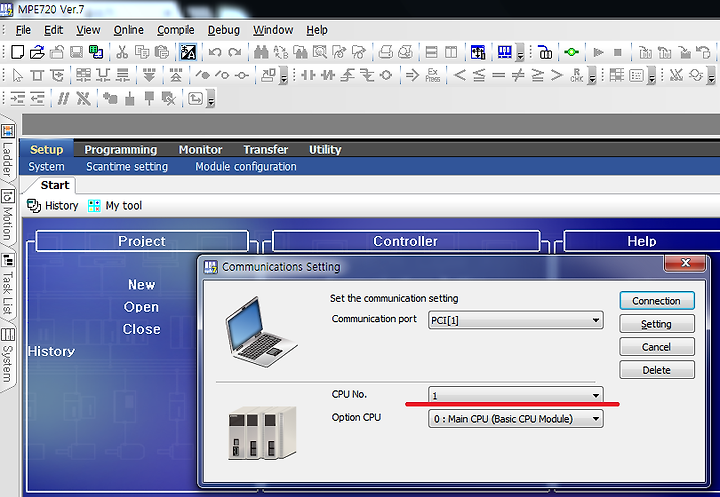Click New under Project
The image size is (720, 497).
(141, 285)
